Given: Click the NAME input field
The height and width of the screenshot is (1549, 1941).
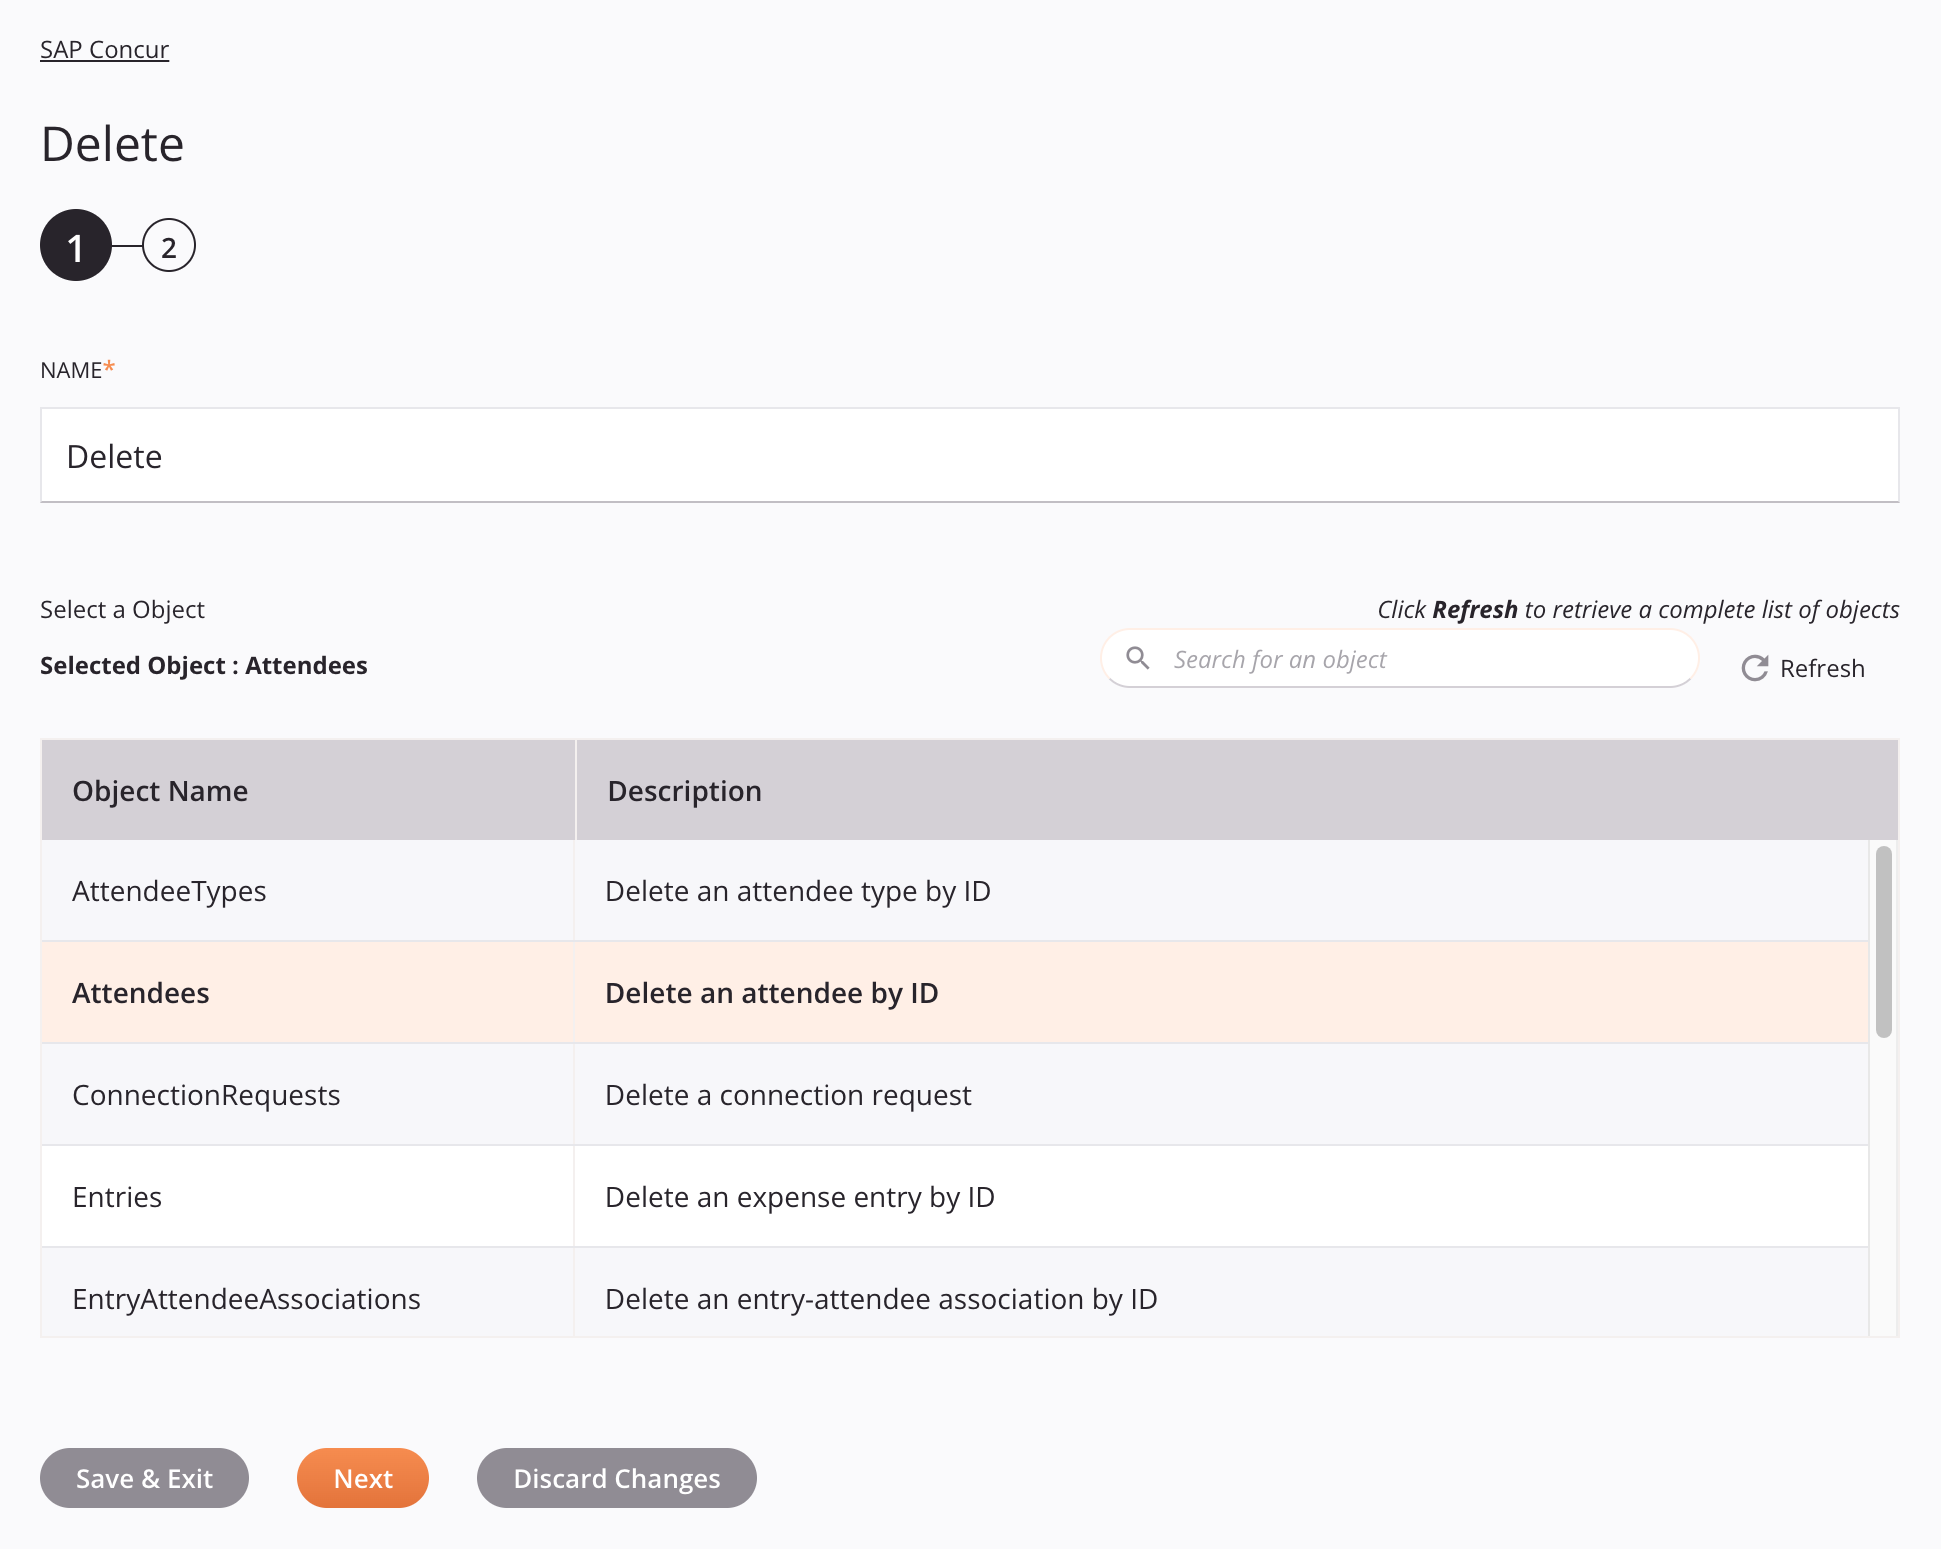Looking at the screenshot, I should (x=969, y=455).
